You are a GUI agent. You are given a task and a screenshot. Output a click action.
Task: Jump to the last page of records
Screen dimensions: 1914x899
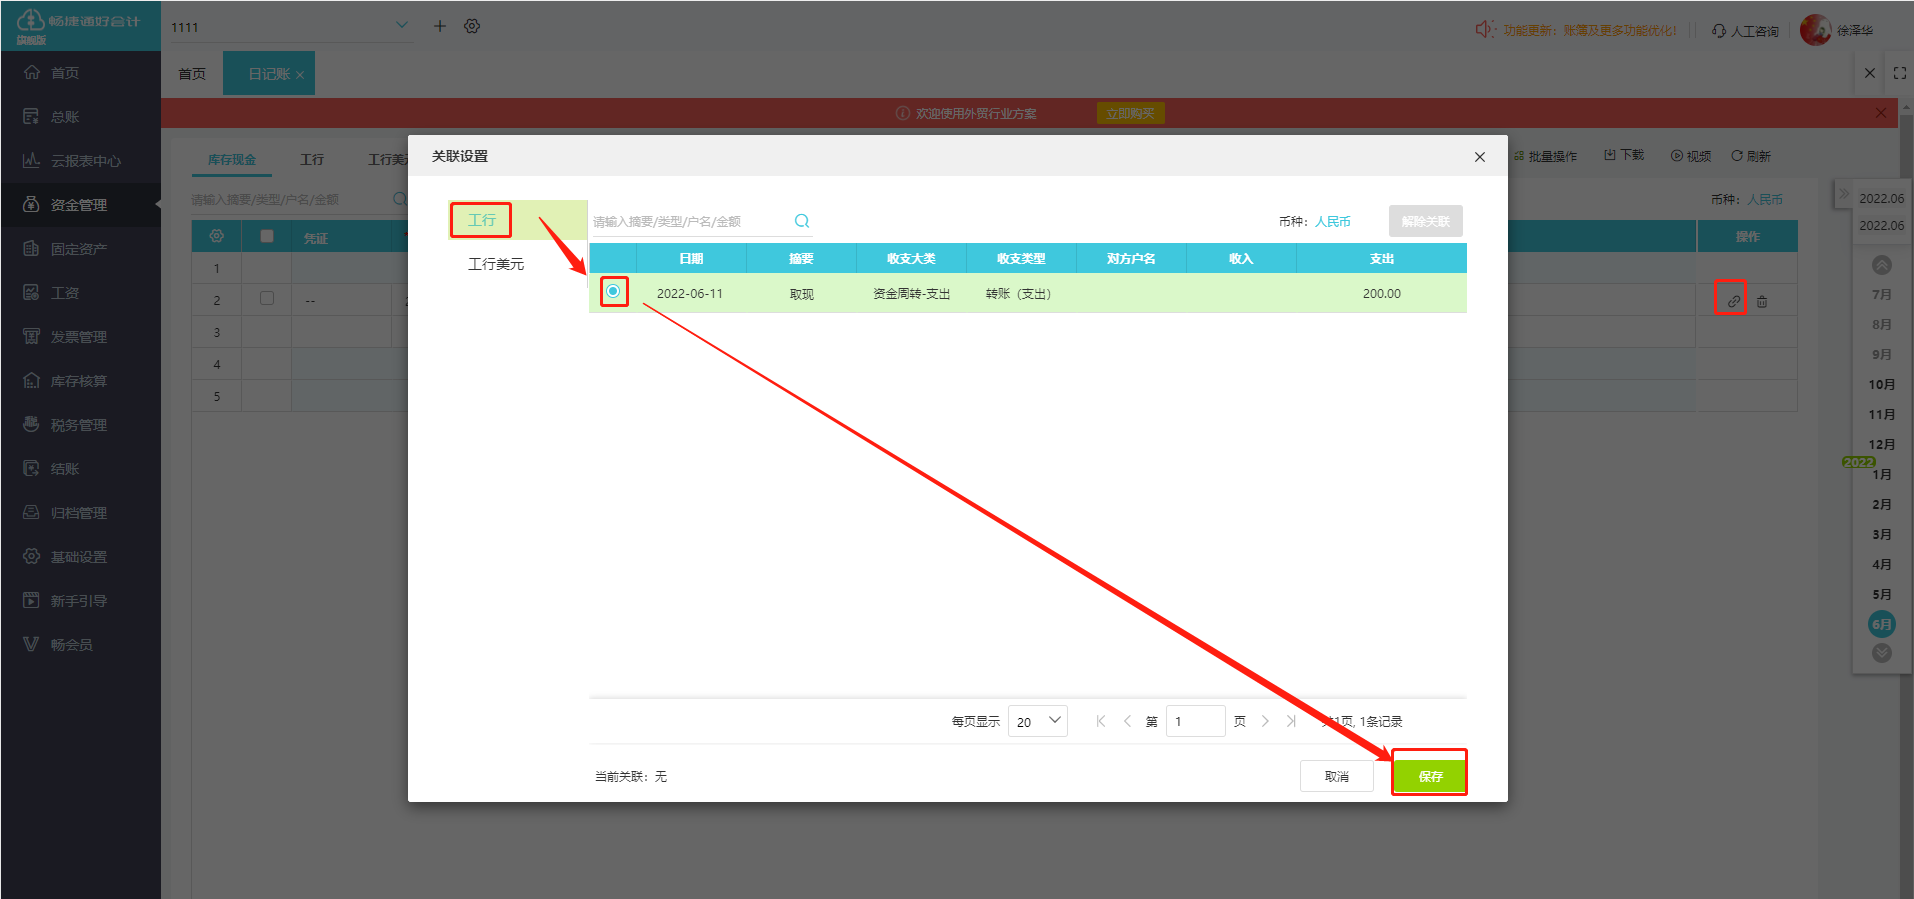pos(1291,721)
